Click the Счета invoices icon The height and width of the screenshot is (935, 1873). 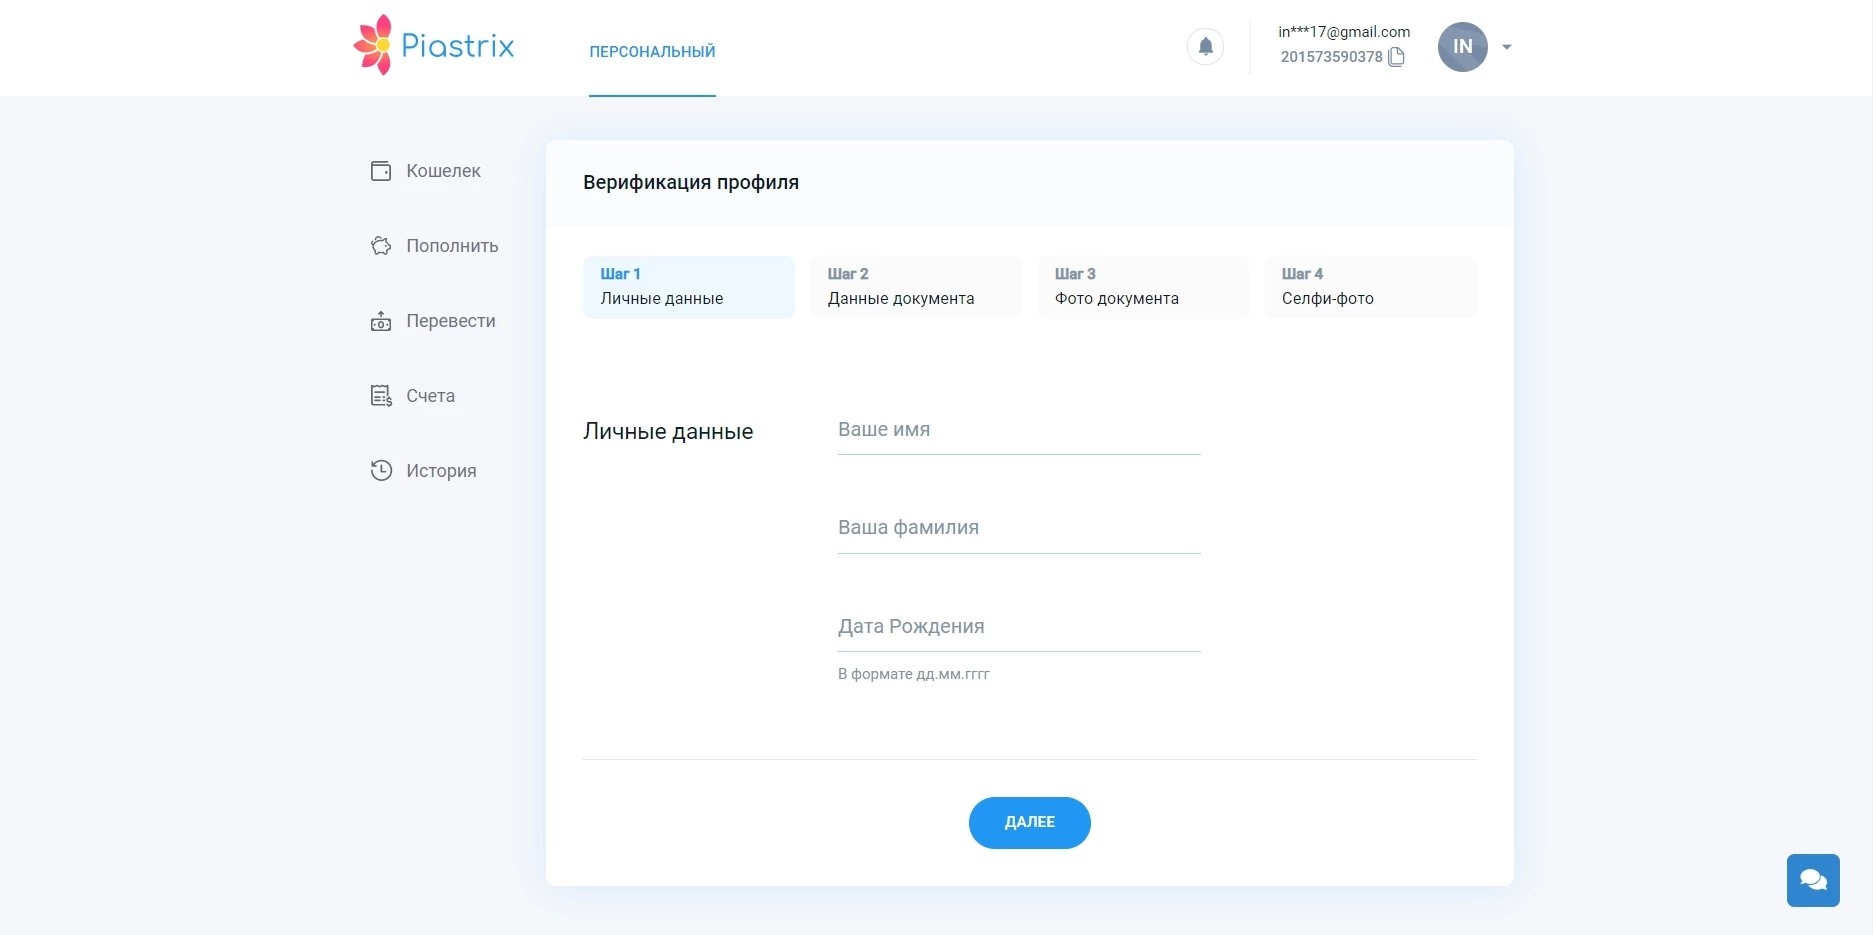pyautogui.click(x=381, y=396)
